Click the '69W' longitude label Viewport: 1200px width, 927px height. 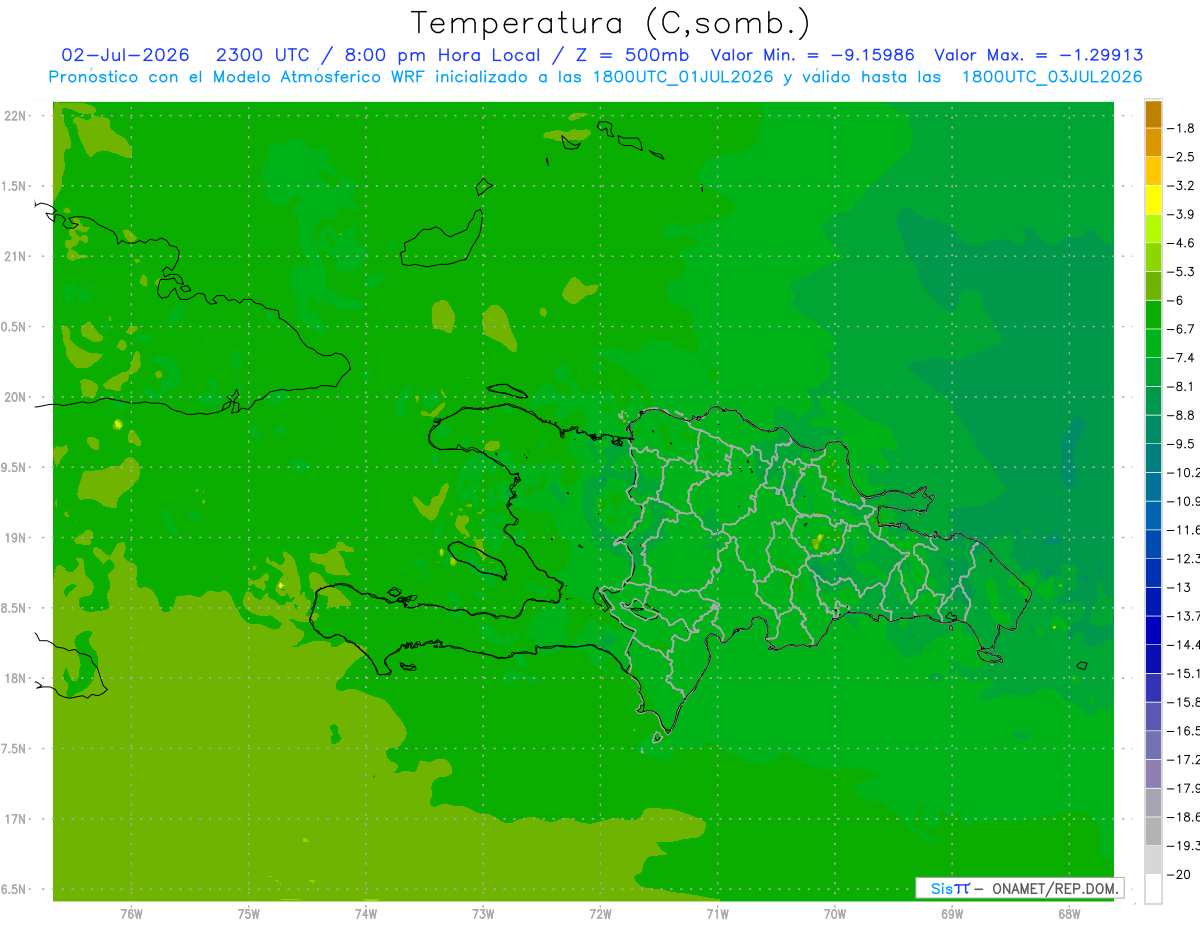[952, 913]
